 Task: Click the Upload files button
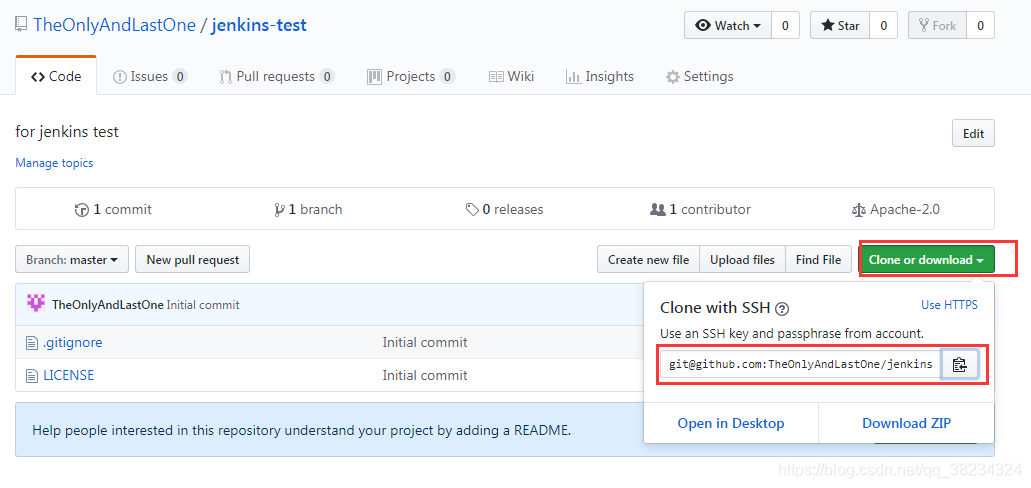tap(742, 260)
